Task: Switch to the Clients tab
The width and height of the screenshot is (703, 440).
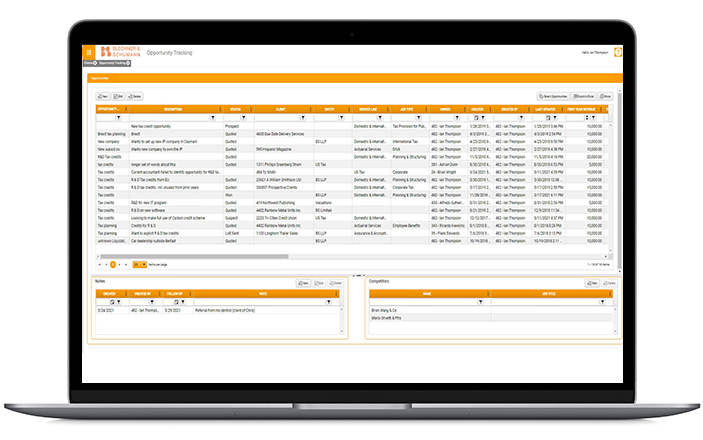Action: 88,63
